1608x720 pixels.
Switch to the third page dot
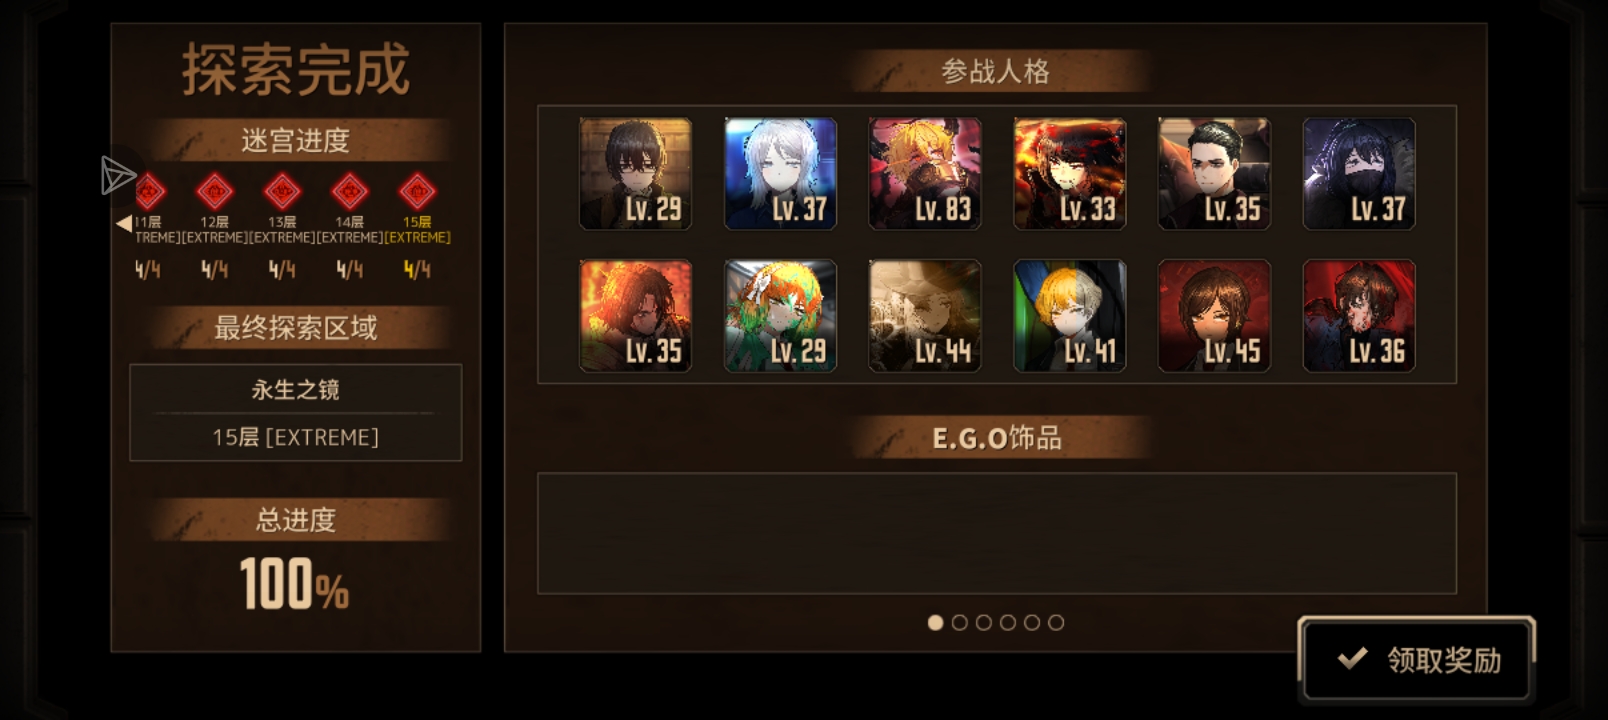click(x=984, y=622)
